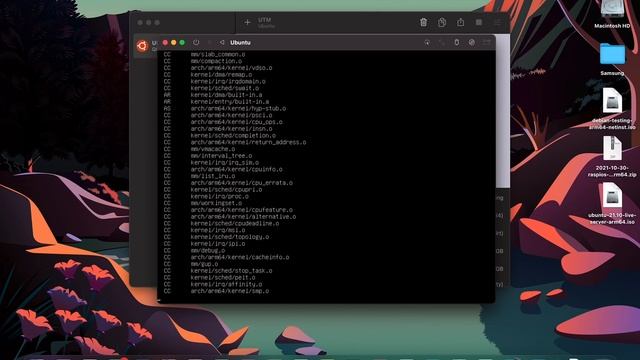The image size is (640, 360).
Task: Click the rightmost Ubuntu window toolbar icon
Action: tap(487, 42)
